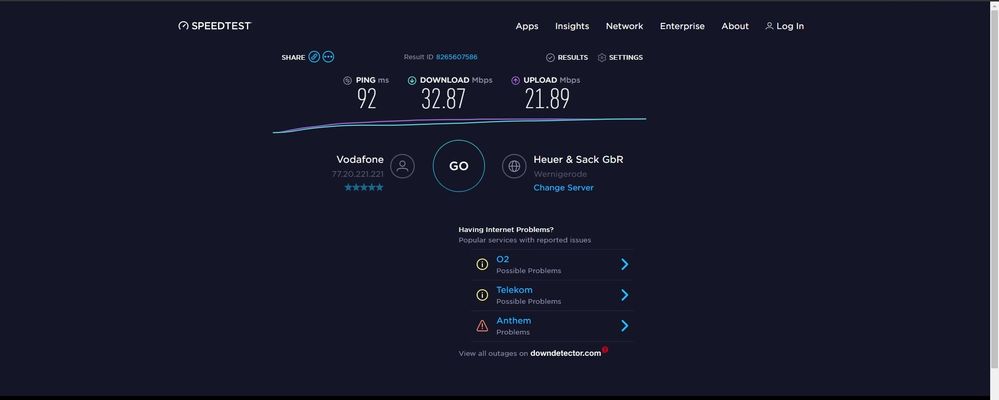
Task: Click Having Internet Problems? heading
Action: (x=506, y=229)
